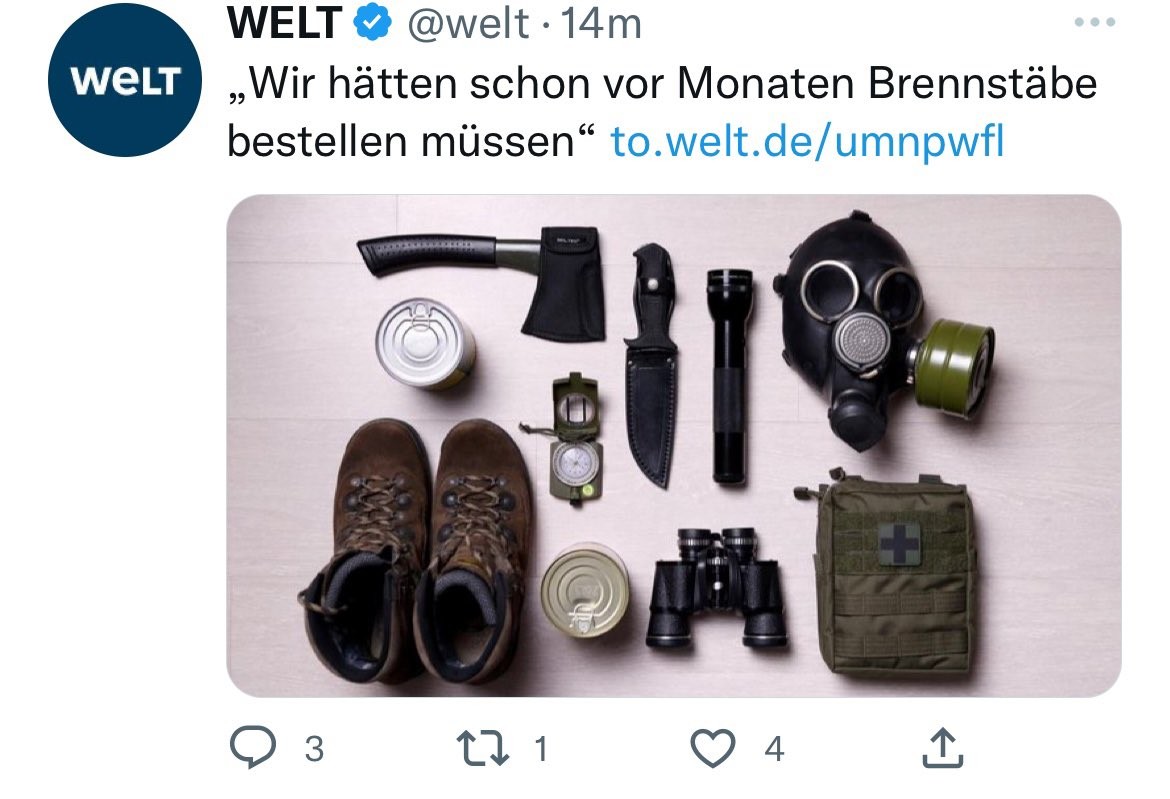The height and width of the screenshot is (799, 1170).
Task: Click the 14m timestamp
Action: 601,24
